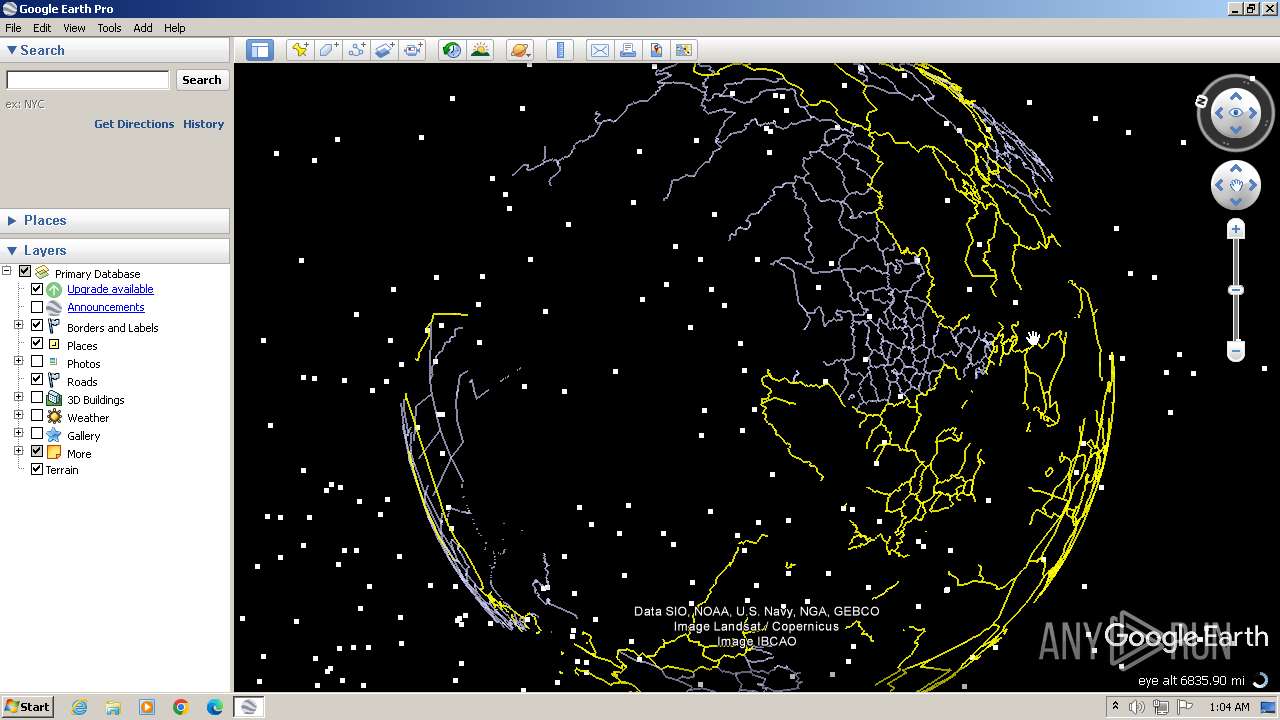Record a tour with the camera icon
This screenshot has height=720, width=1280.
[x=413, y=50]
